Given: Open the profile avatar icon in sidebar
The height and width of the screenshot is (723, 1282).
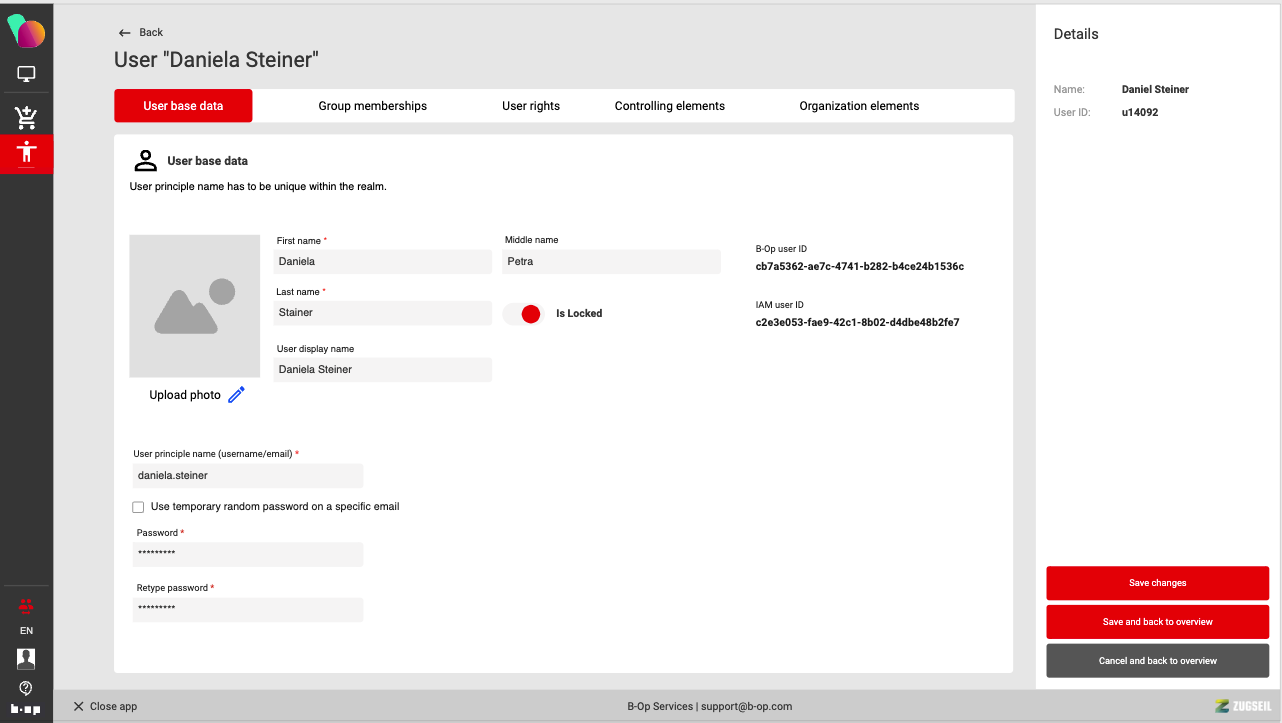Looking at the screenshot, I should (26, 658).
